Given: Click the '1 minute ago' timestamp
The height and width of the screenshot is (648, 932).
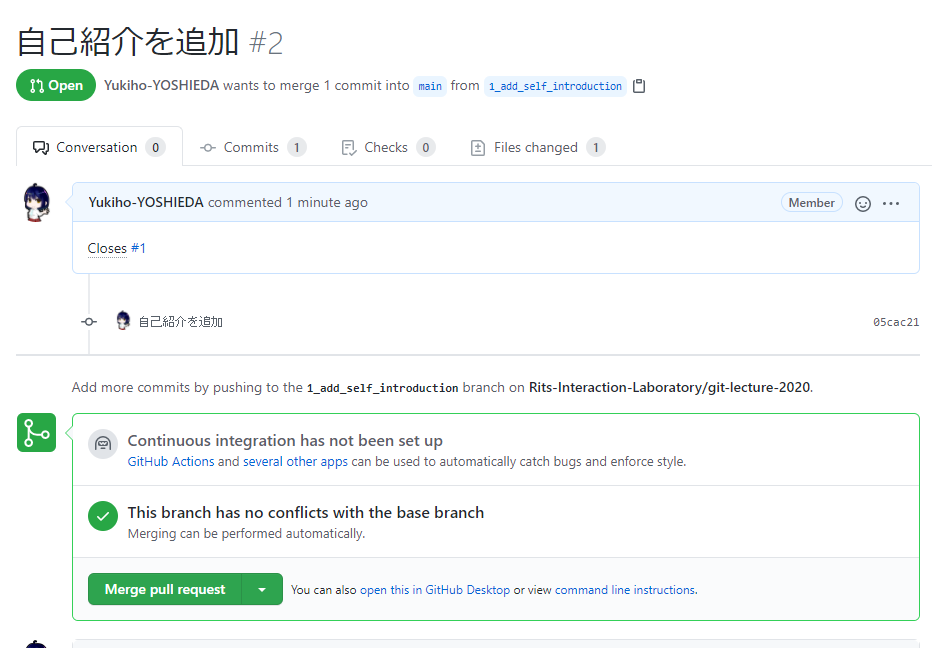Looking at the screenshot, I should point(327,202).
